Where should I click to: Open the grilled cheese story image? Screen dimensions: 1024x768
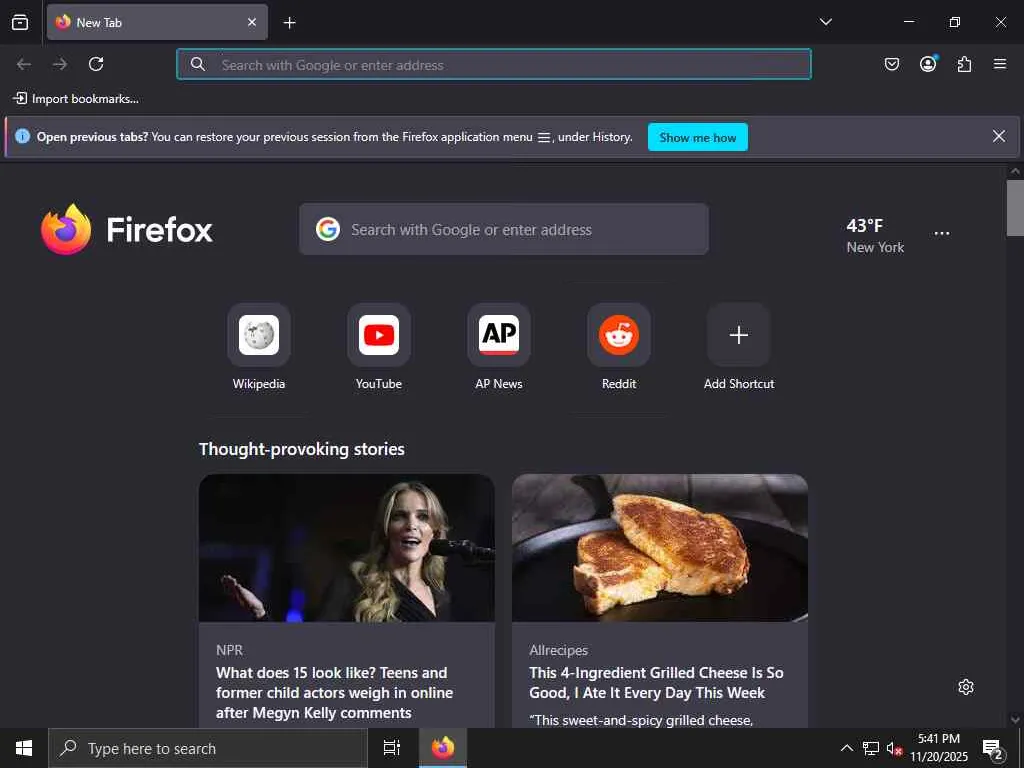pos(660,548)
